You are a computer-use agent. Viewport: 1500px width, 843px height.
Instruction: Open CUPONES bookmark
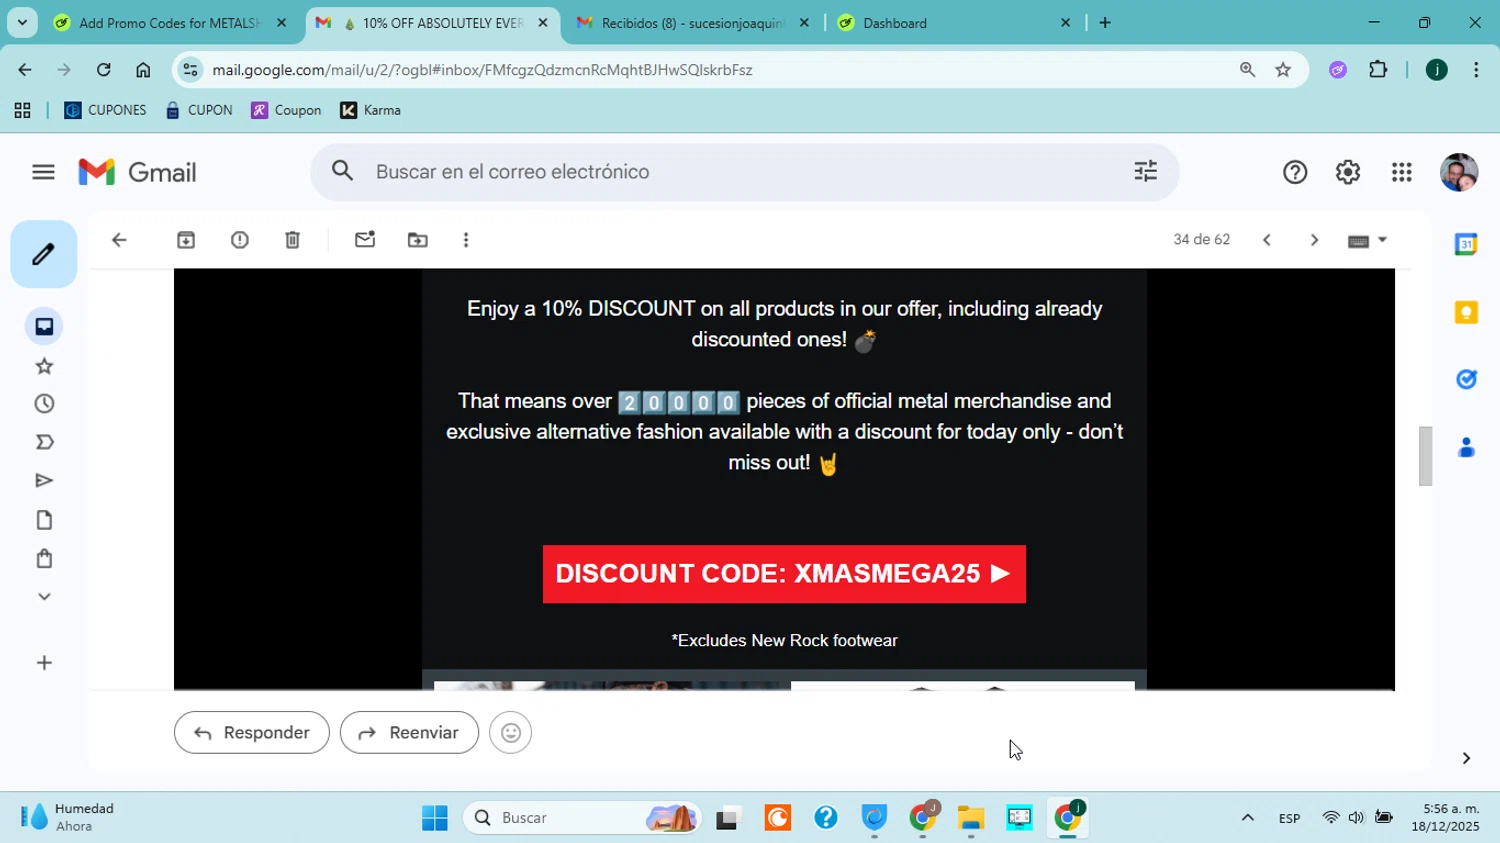pyautogui.click(x=105, y=110)
